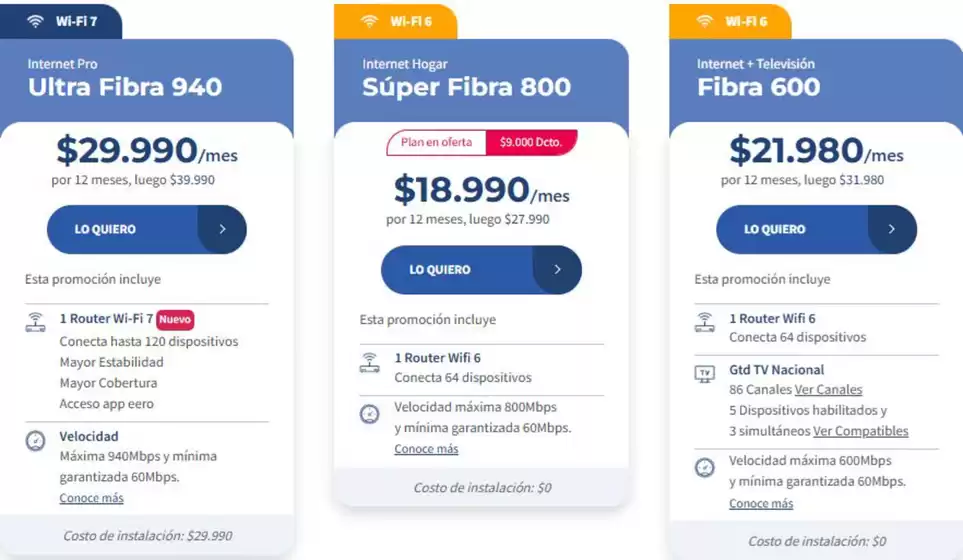This screenshot has height=560, width=963.
Task: Click the router icon in Fibra 600 card
Action: [x=705, y=322]
